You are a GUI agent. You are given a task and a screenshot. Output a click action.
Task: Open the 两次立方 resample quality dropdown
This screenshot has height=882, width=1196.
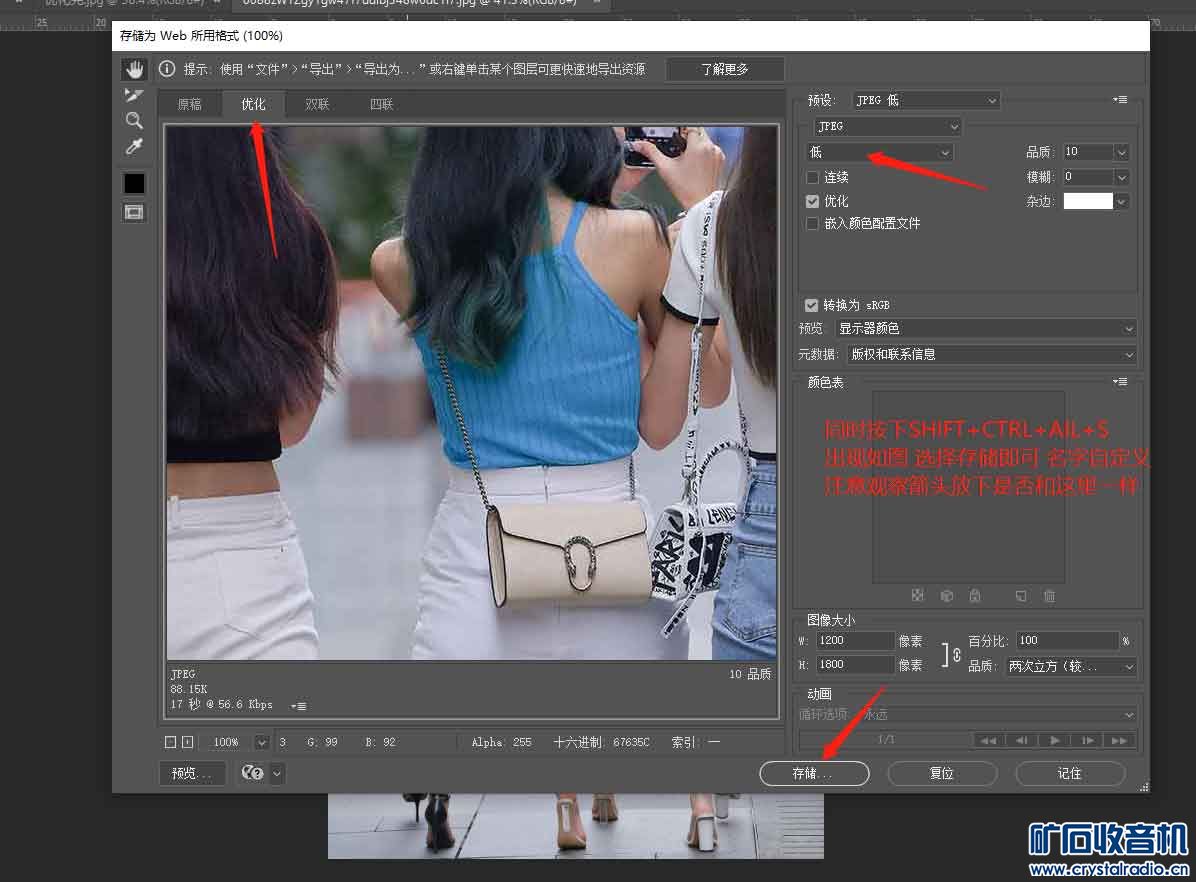[1071, 666]
